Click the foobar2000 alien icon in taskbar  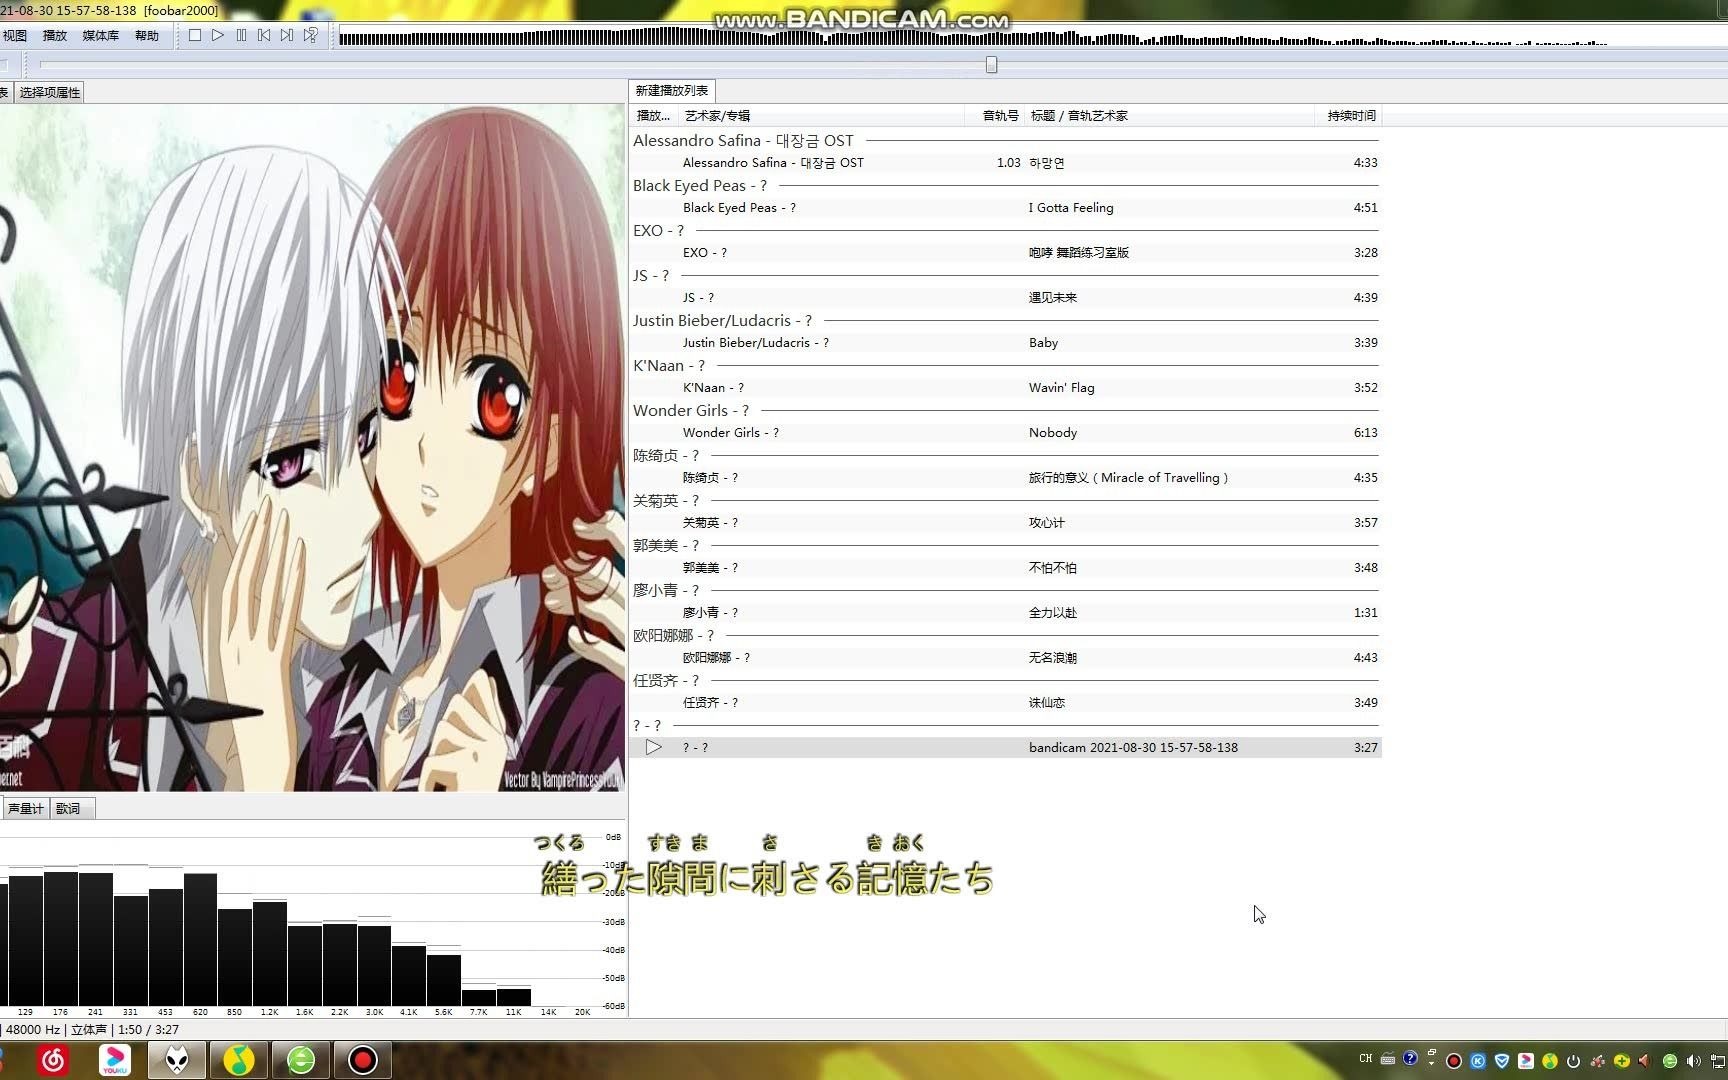pos(177,1060)
